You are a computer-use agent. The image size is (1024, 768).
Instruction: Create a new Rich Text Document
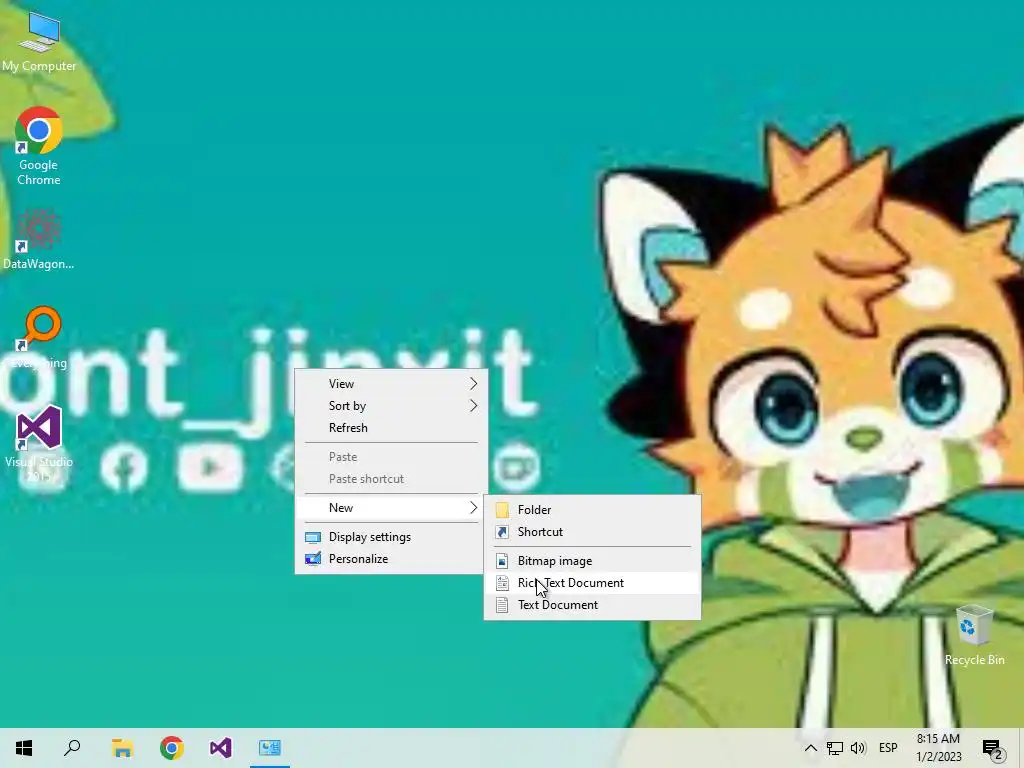(x=592, y=583)
